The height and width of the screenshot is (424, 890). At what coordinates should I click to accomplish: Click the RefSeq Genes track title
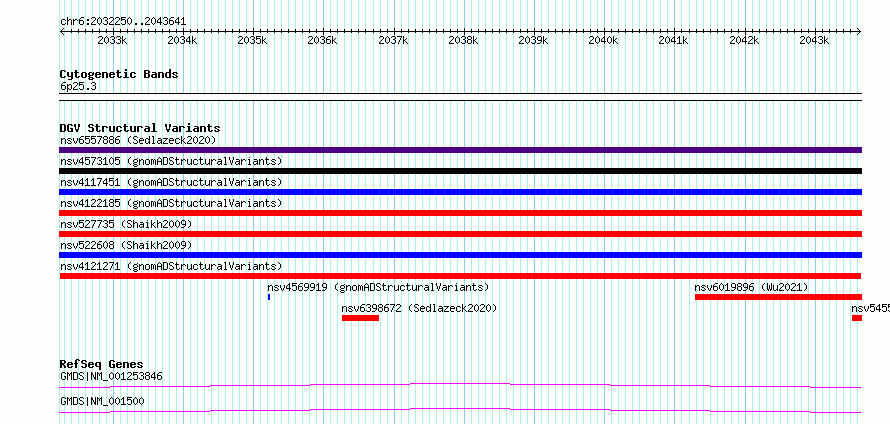click(x=101, y=364)
